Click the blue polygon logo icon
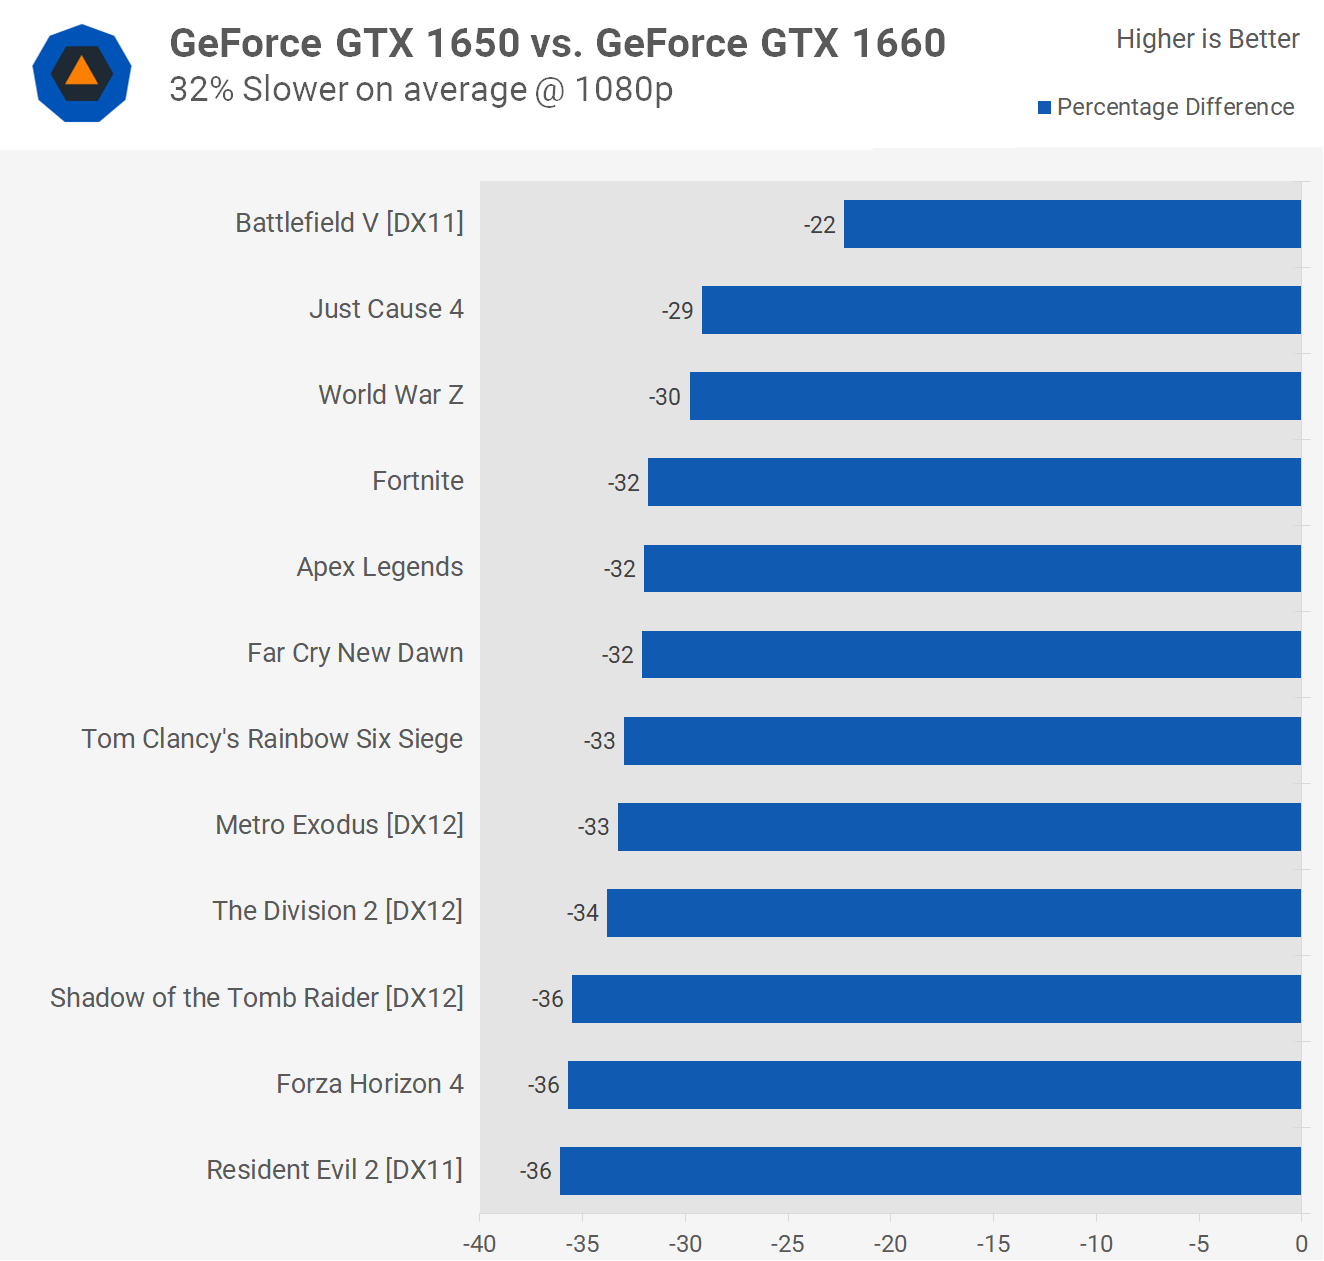 tap(81, 73)
